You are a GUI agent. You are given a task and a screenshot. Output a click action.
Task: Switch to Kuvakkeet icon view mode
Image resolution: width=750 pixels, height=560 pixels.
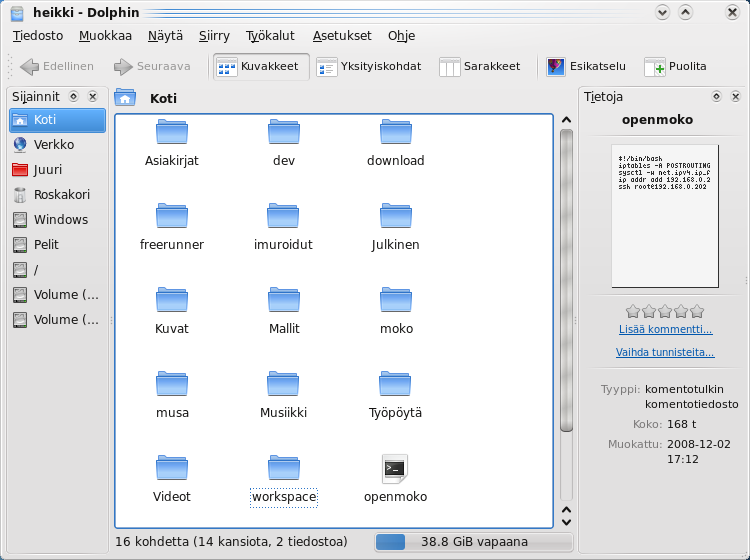pos(258,67)
